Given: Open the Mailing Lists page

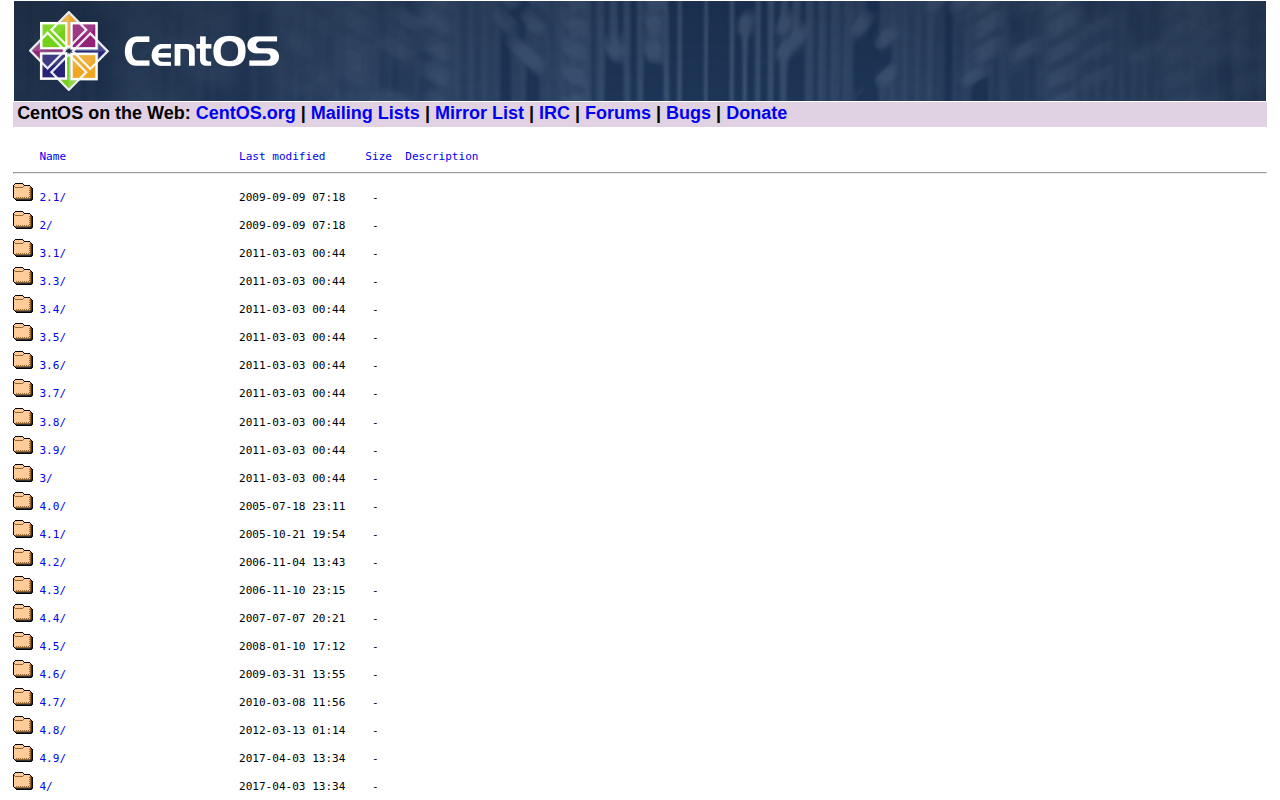Looking at the screenshot, I should tap(365, 113).
